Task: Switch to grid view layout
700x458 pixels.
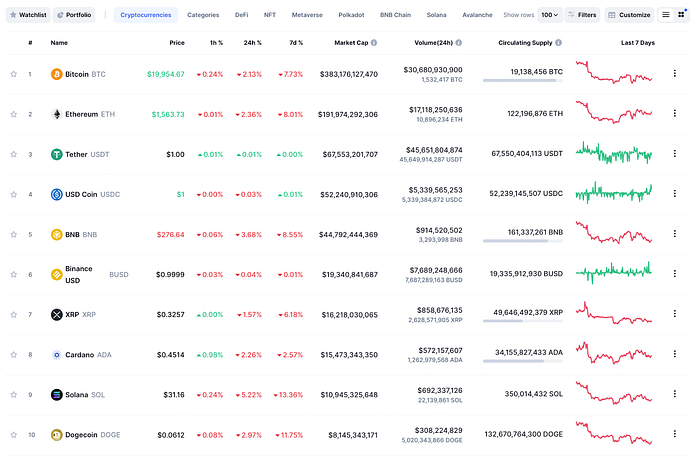Action: (x=681, y=15)
